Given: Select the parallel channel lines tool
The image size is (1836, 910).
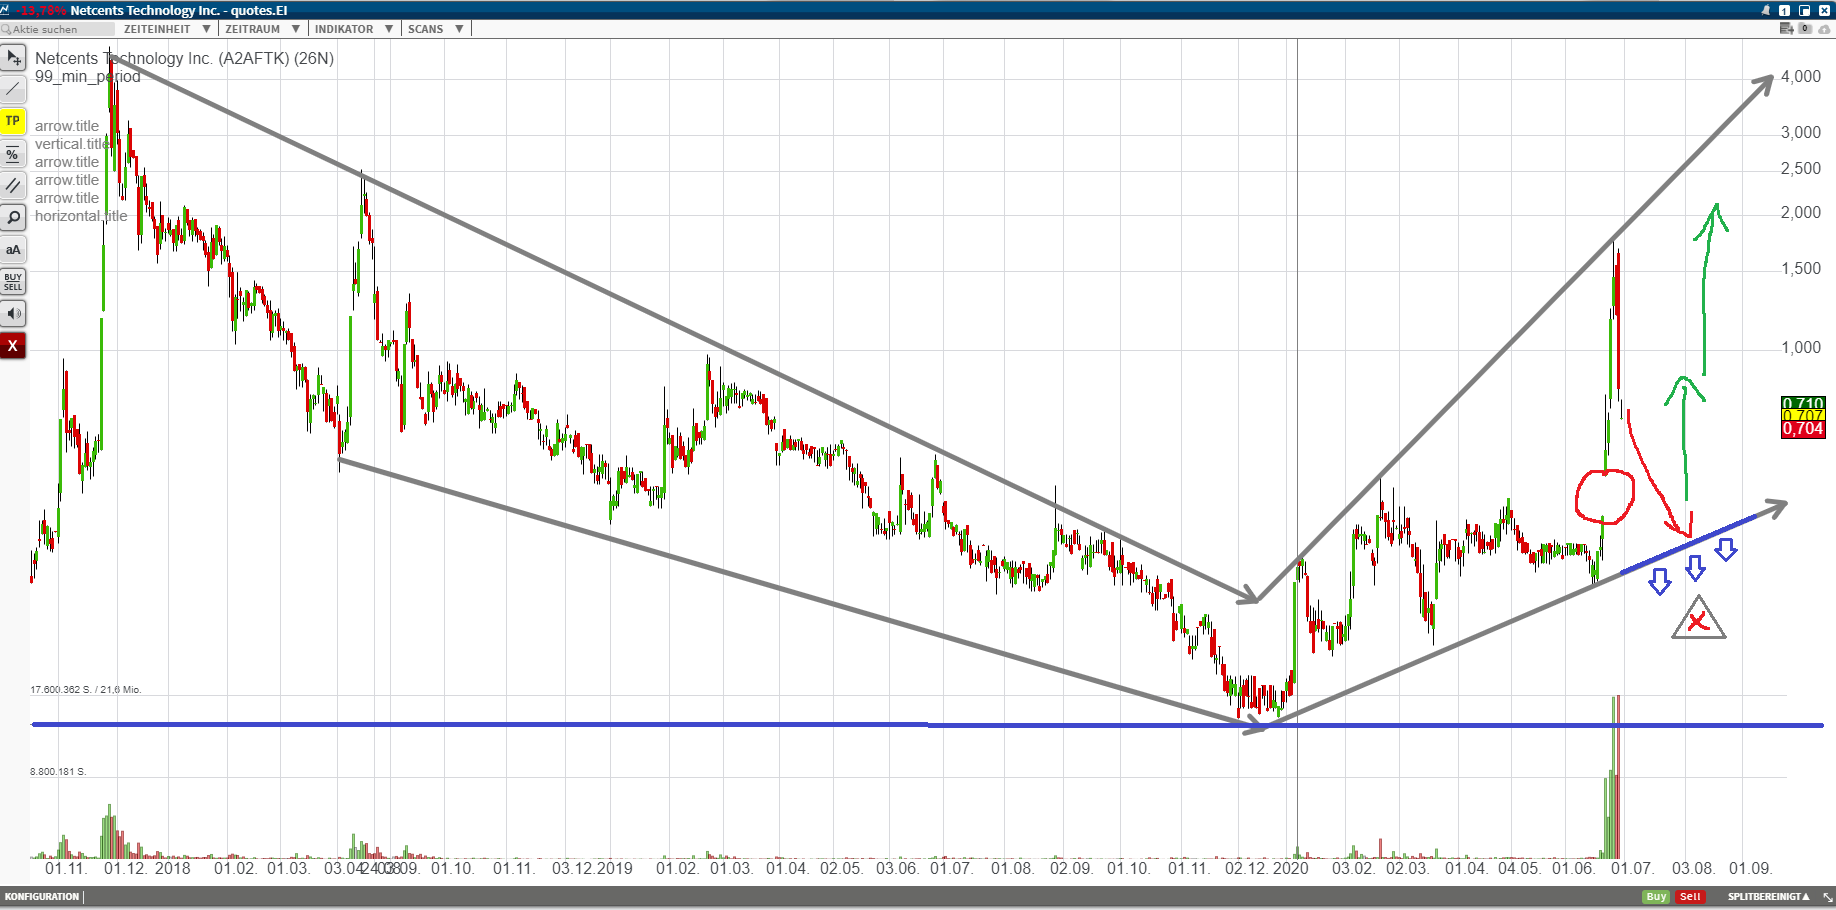Looking at the screenshot, I should [13, 186].
